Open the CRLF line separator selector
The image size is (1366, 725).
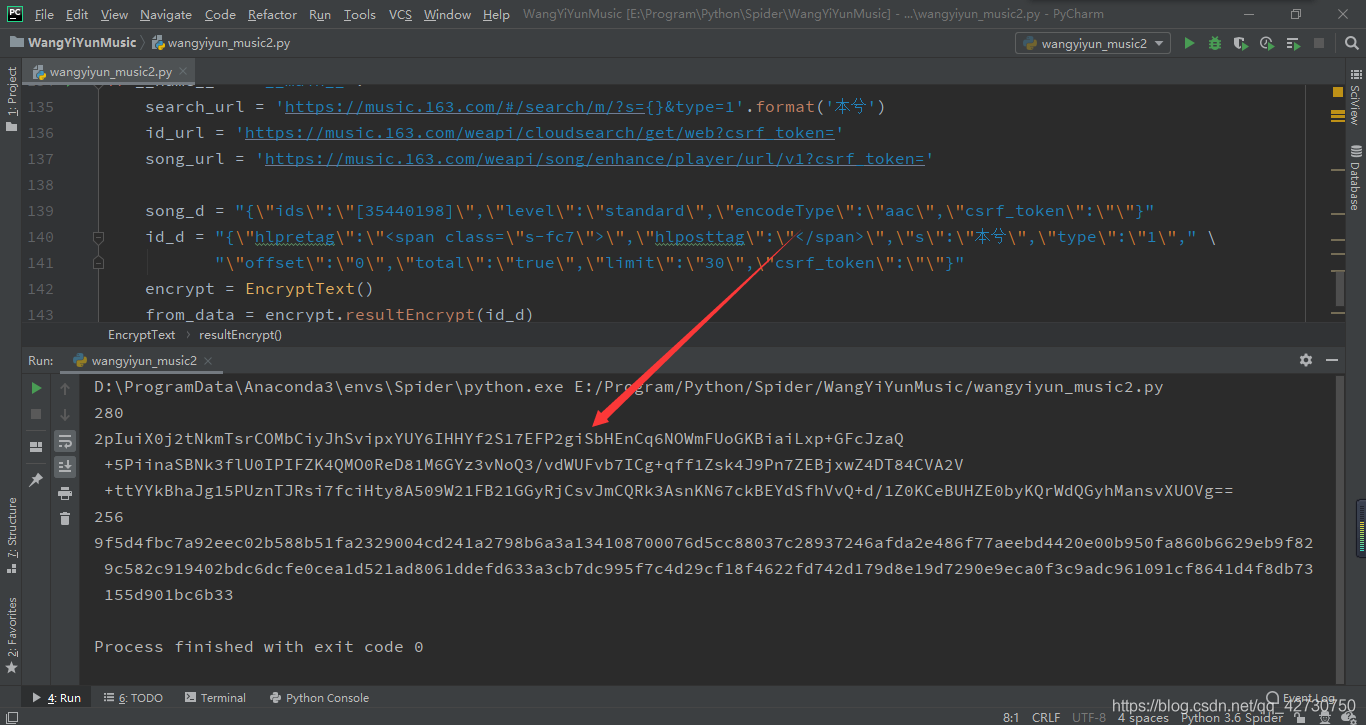(1046, 717)
